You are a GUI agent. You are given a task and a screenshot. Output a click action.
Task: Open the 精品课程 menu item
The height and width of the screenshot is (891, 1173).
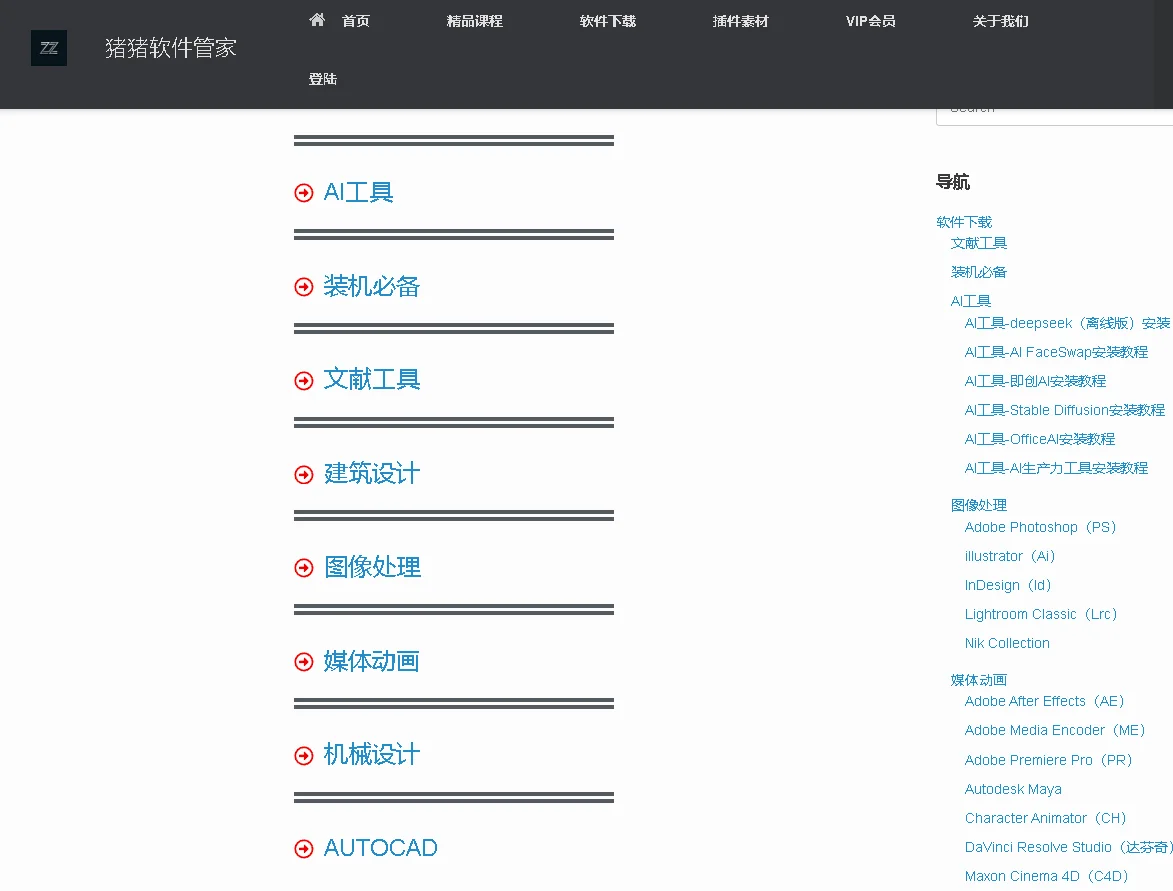coord(473,21)
